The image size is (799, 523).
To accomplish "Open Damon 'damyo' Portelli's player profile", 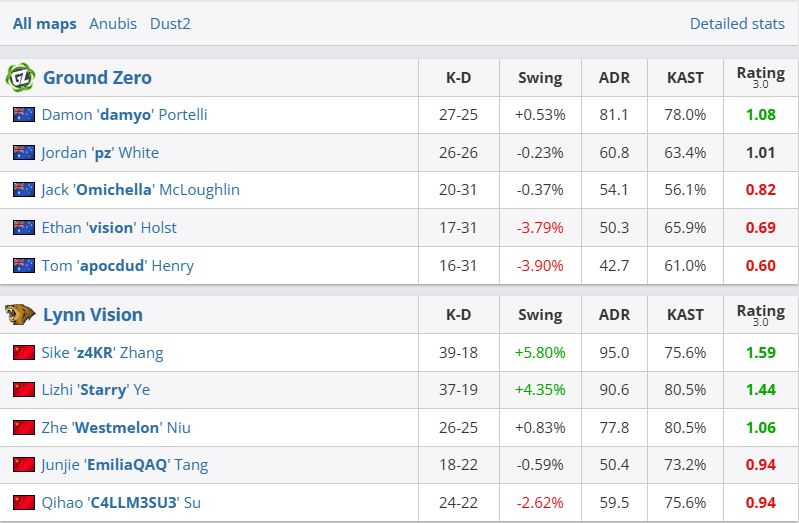I will (x=125, y=115).
